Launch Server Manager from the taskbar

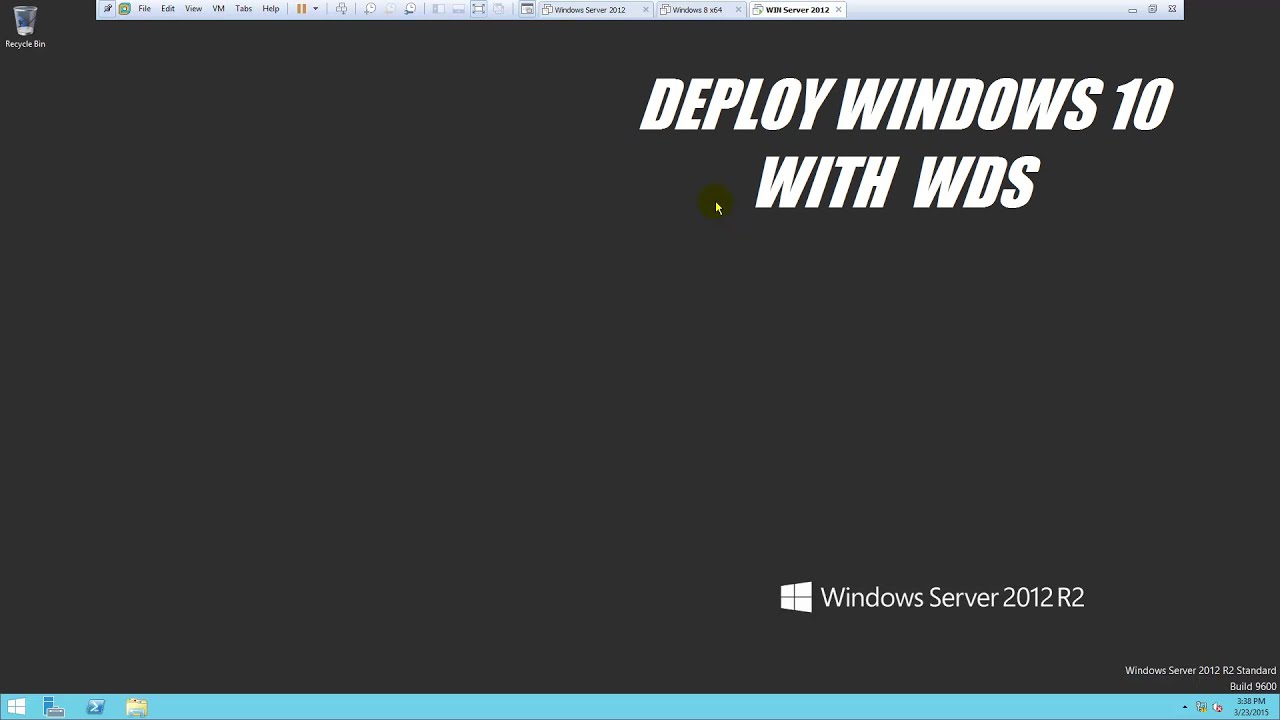[54, 707]
